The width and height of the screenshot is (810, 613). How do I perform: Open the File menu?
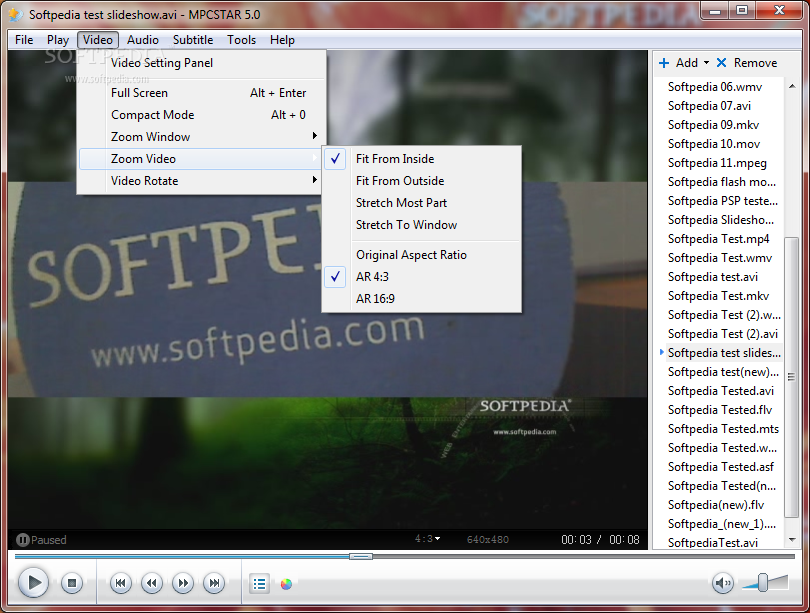tap(24, 40)
